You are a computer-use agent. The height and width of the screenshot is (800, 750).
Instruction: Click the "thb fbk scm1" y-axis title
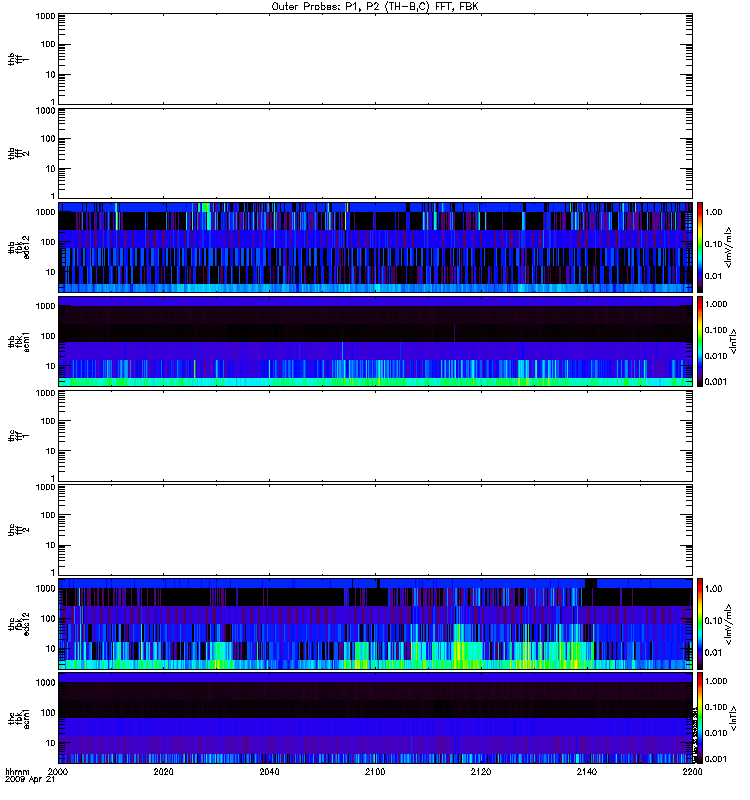click(18, 342)
